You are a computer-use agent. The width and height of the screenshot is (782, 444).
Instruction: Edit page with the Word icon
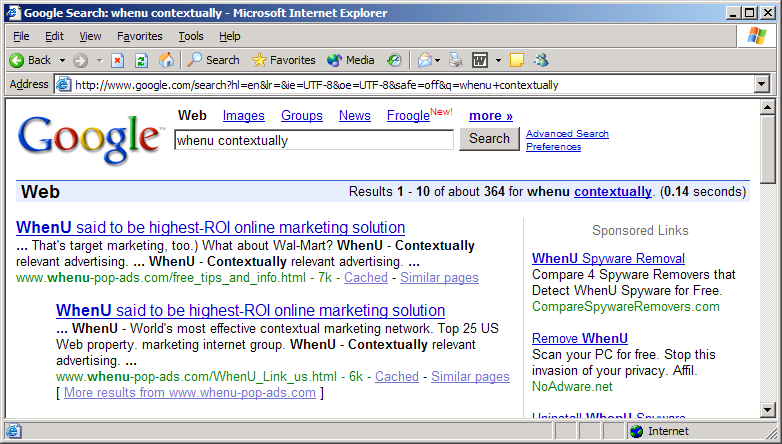[480, 60]
